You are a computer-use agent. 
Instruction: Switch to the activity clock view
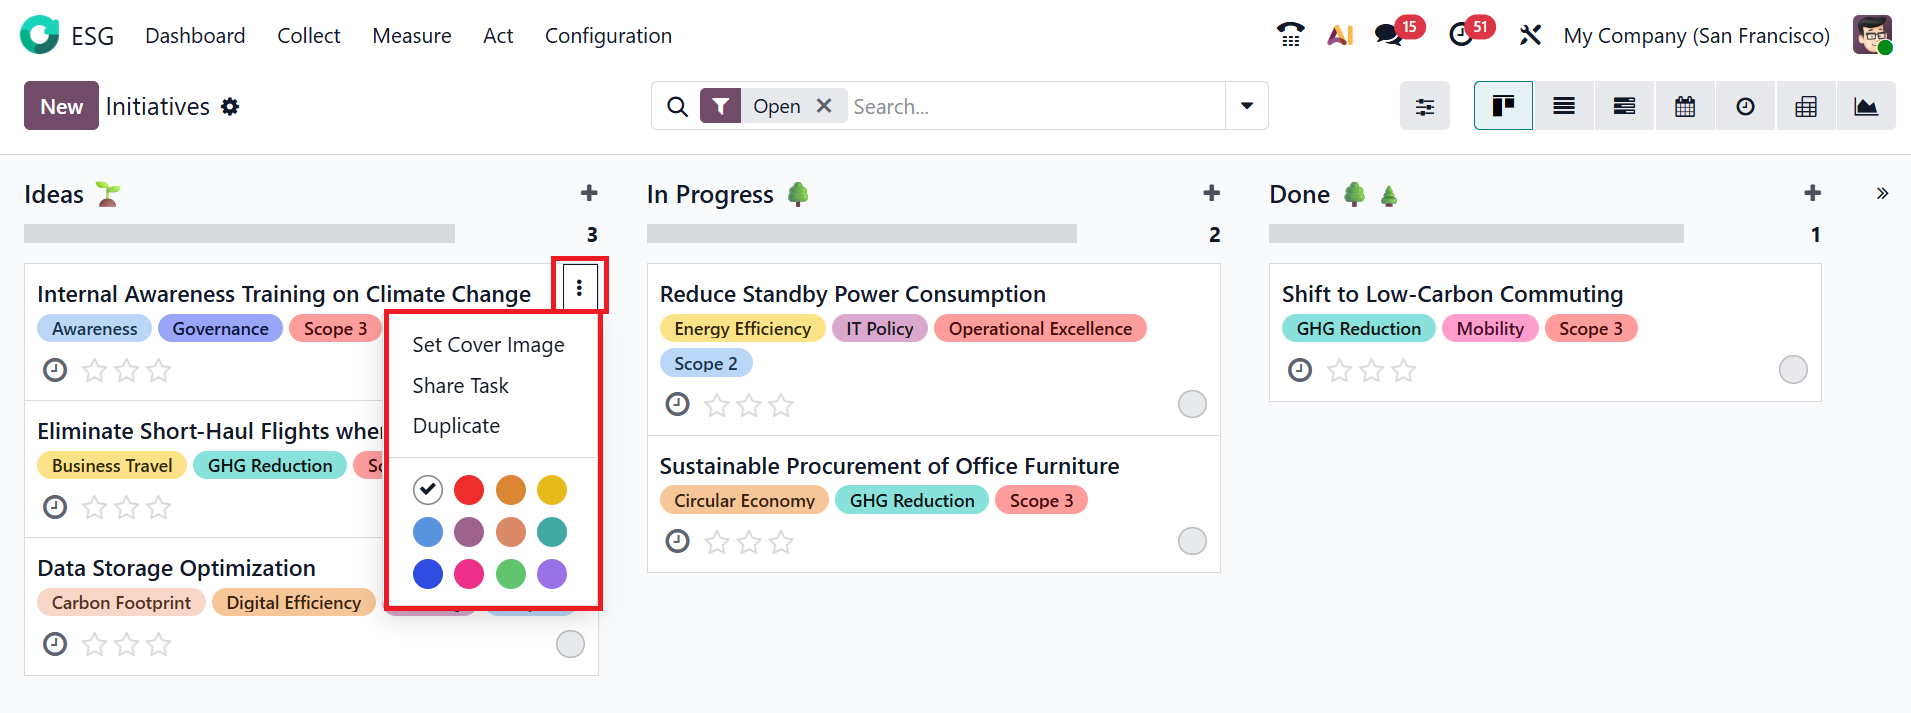point(1745,106)
